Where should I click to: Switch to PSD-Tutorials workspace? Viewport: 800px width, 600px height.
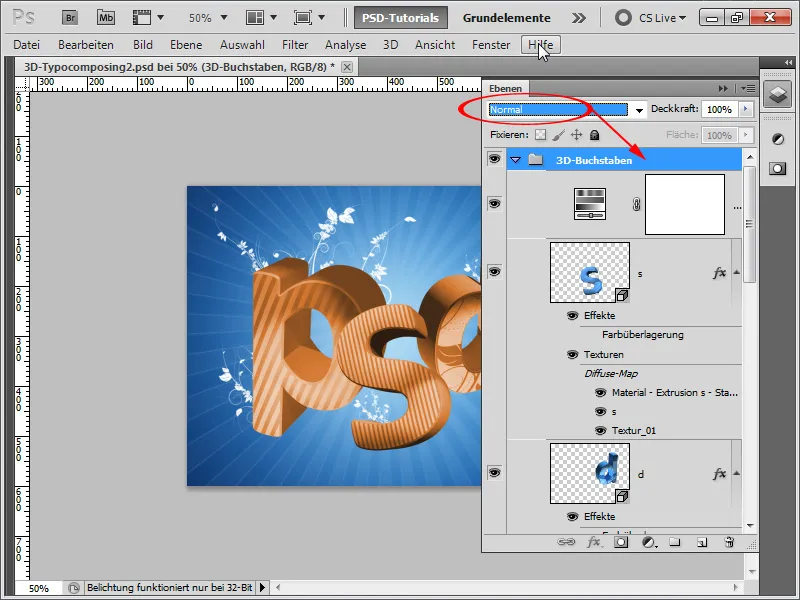[x=401, y=18]
